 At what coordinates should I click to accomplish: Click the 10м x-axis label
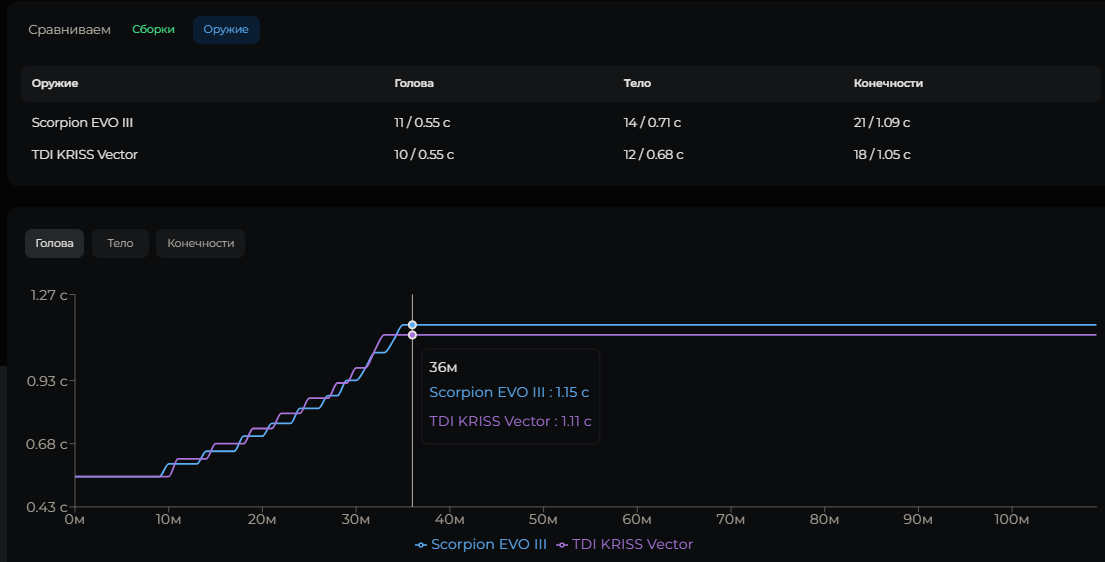(168, 520)
